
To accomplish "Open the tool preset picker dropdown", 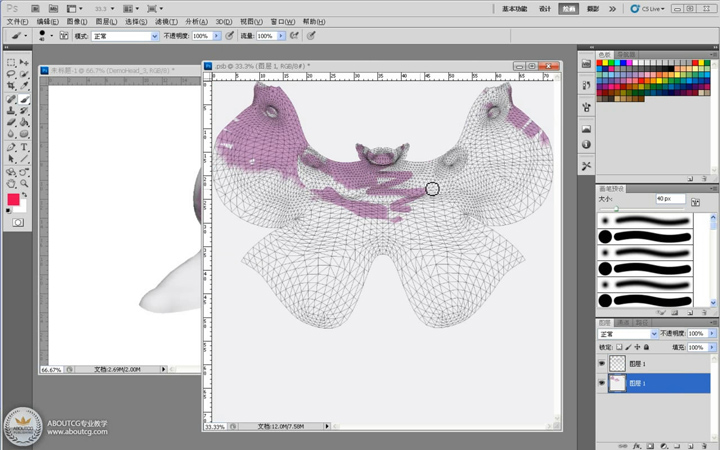I will click(25, 36).
